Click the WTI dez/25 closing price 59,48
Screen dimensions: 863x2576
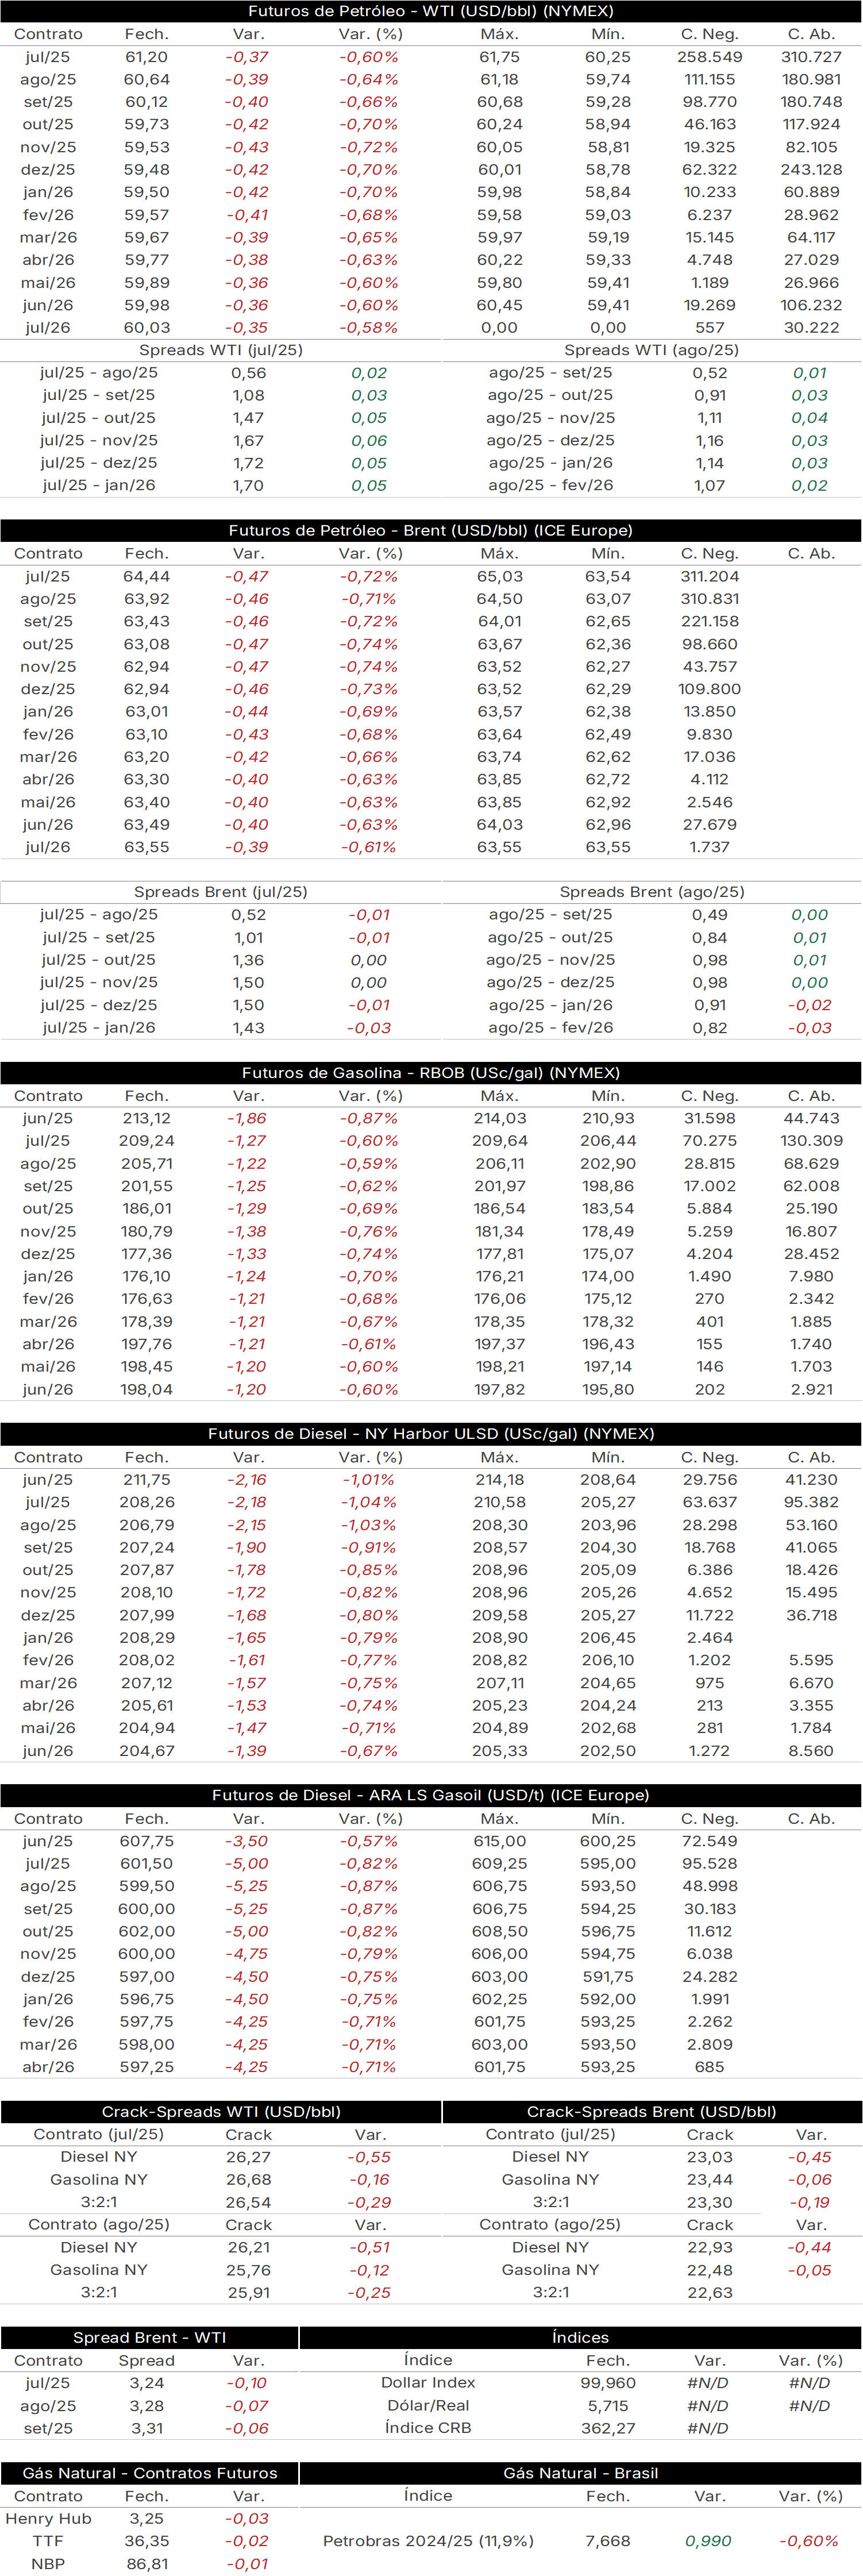[x=147, y=170]
